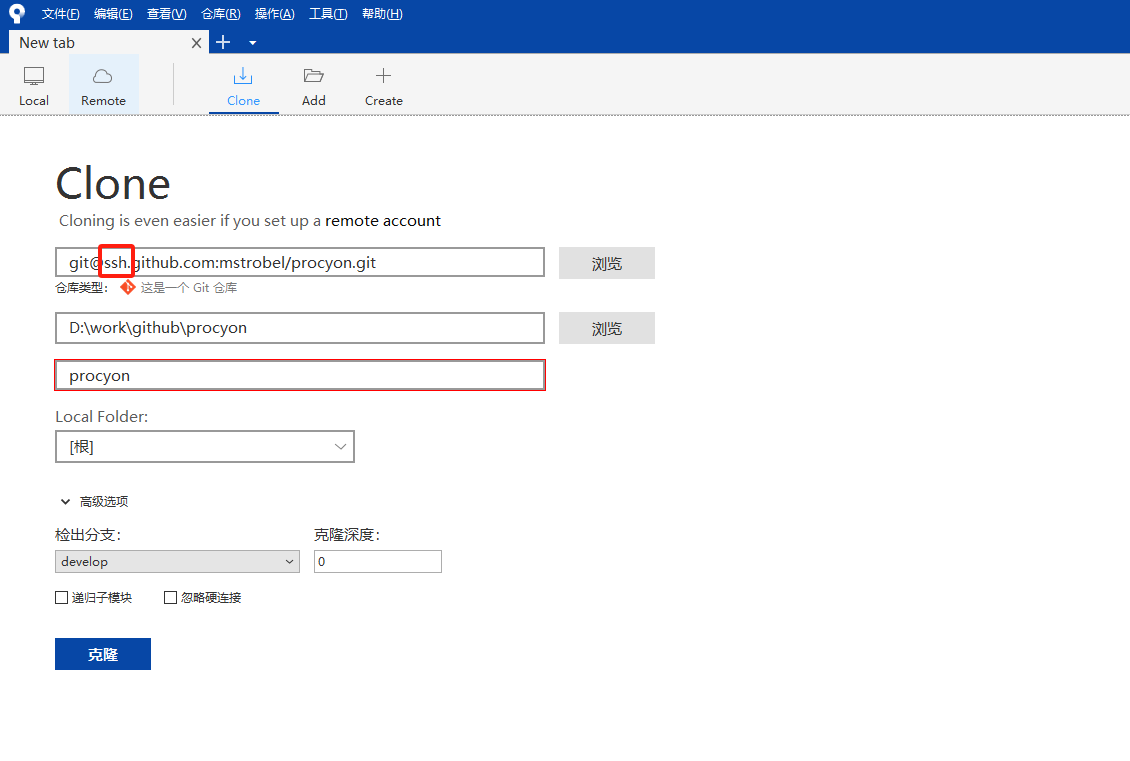Screen dimensions: 1130x761
Task: Close the New tab
Action: (x=197, y=42)
